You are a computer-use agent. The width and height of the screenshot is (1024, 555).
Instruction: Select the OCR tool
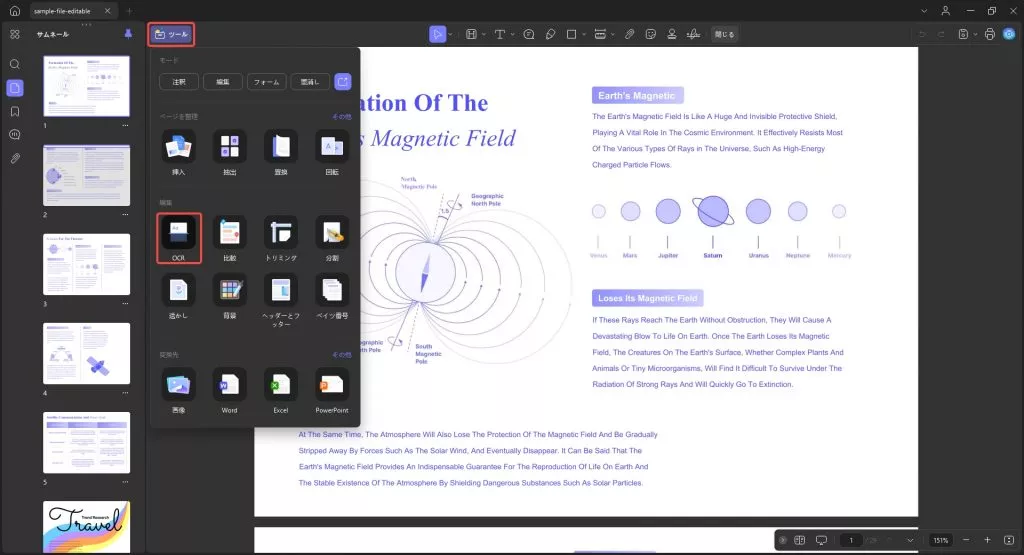click(x=178, y=238)
